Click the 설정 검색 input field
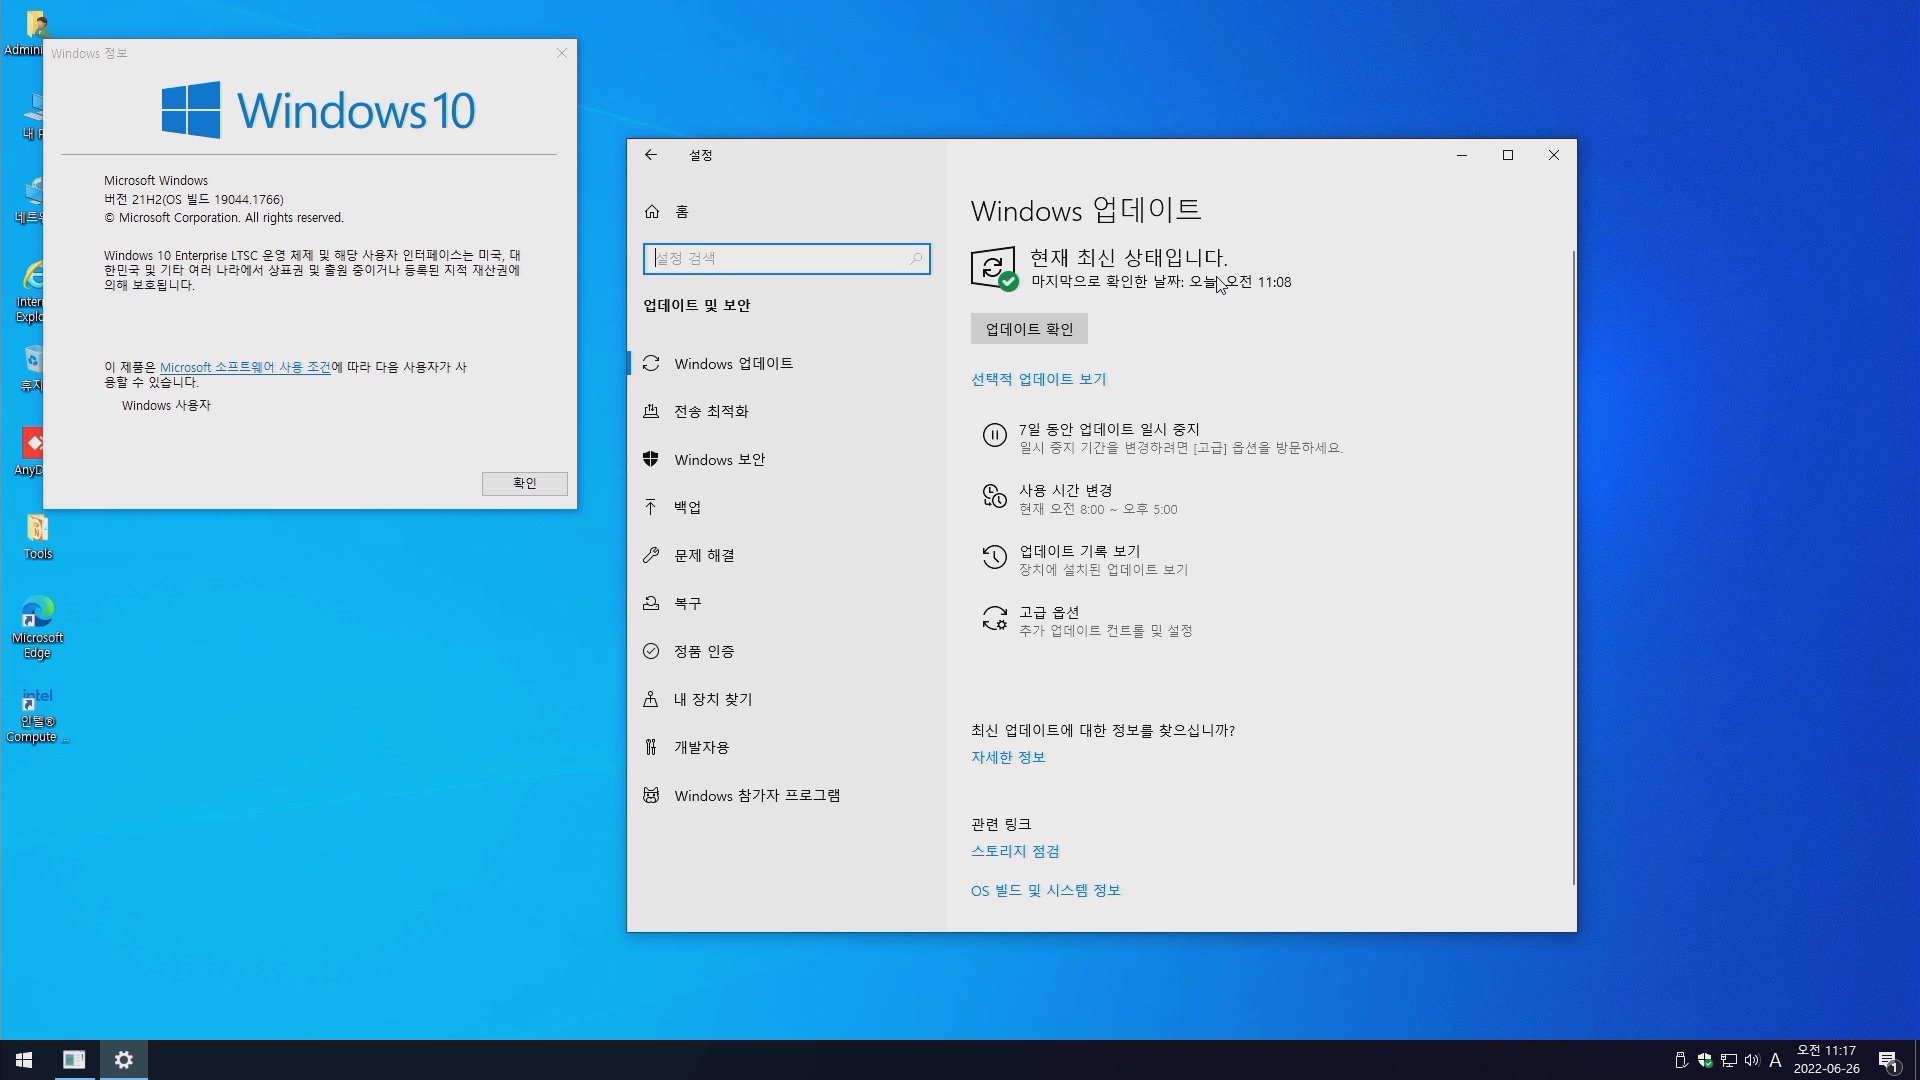This screenshot has height=1080, width=1920. [x=786, y=259]
